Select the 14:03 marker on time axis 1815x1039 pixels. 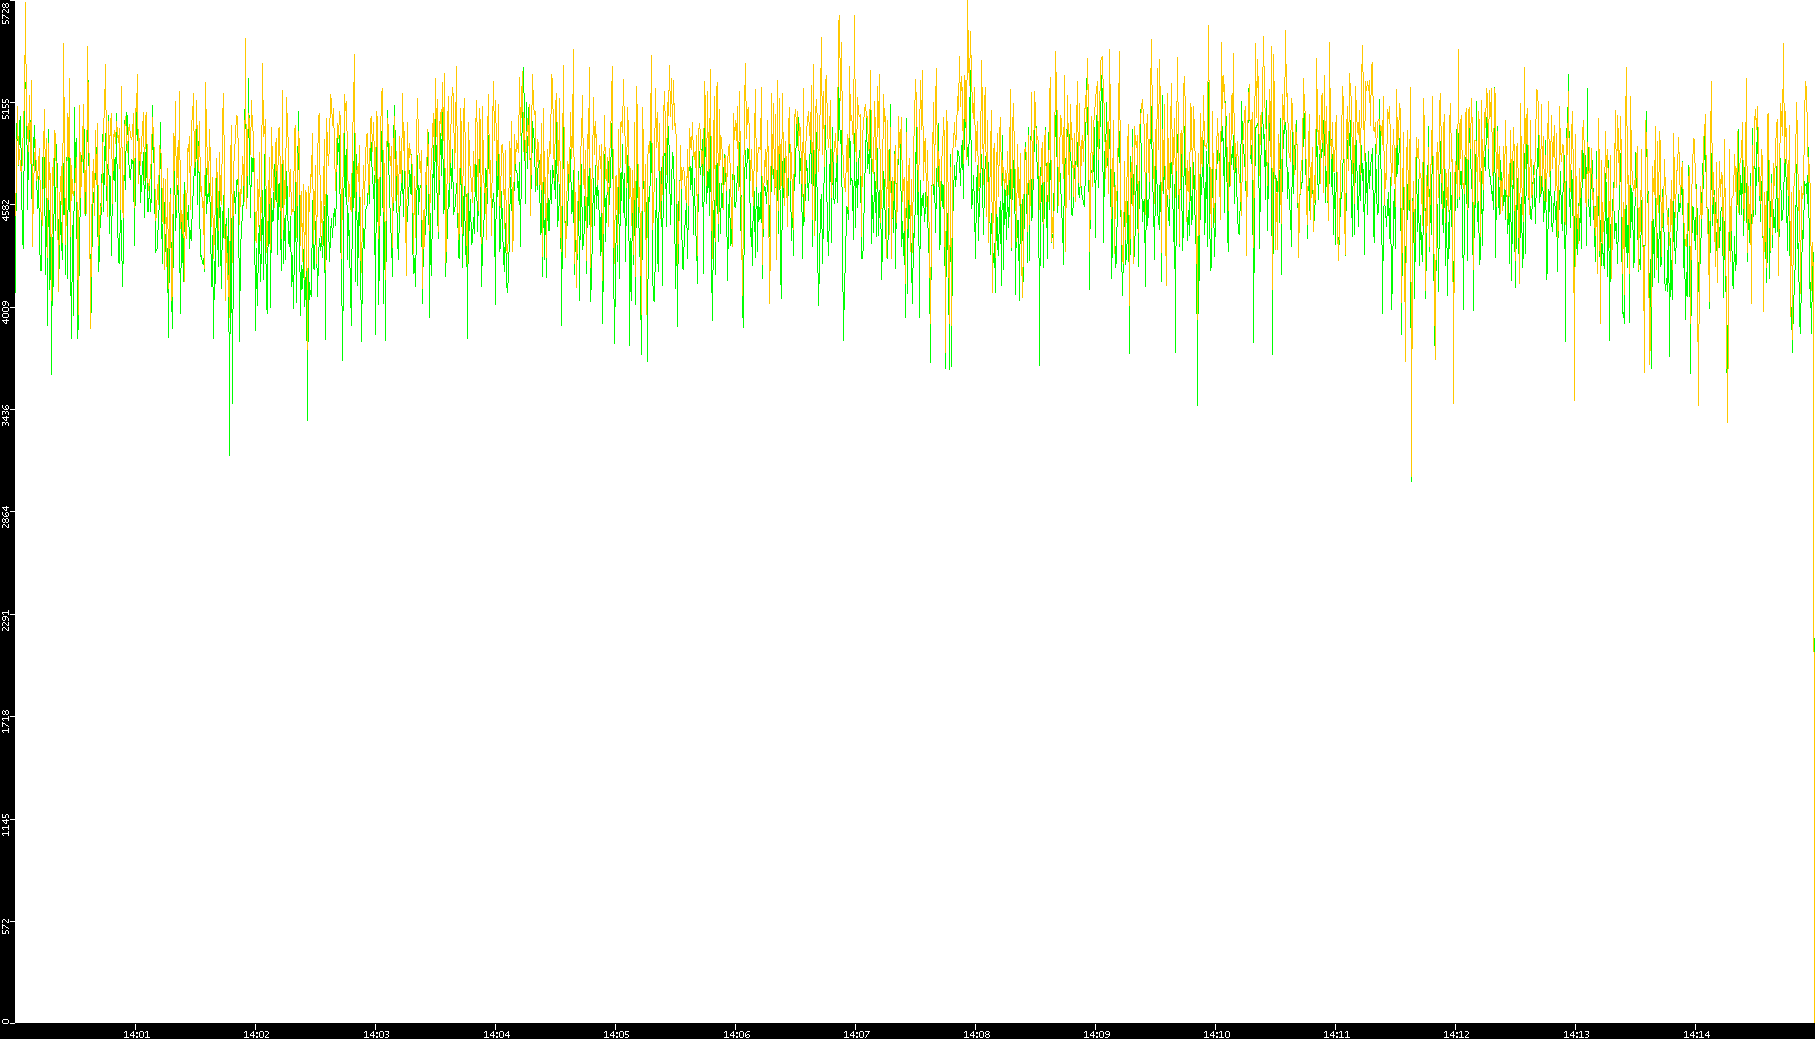tap(376, 1034)
